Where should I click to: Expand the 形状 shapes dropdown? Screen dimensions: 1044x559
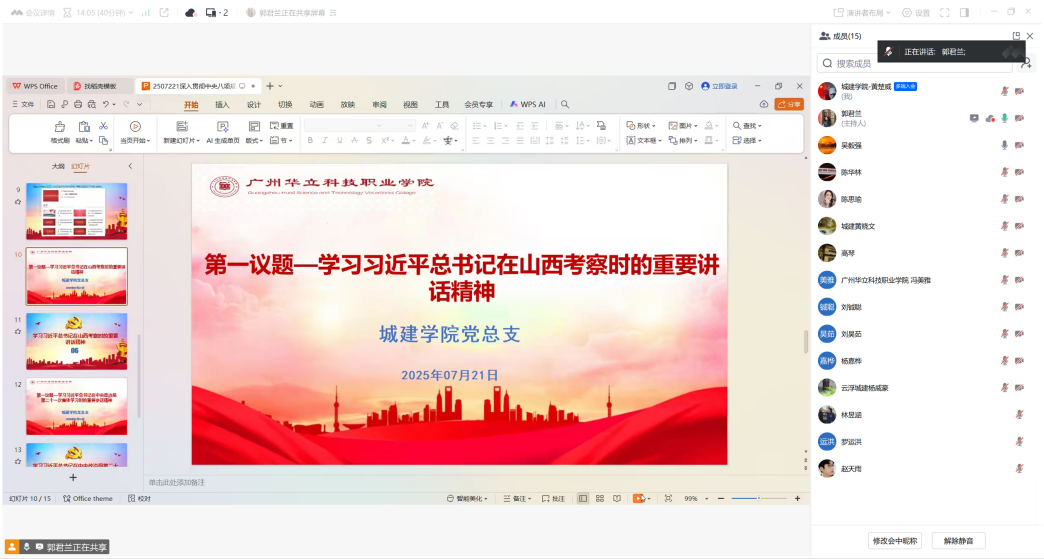[641, 126]
